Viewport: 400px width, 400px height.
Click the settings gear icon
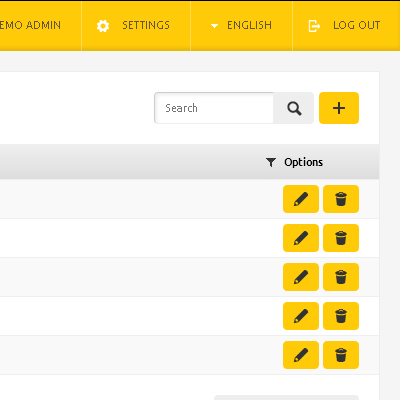[103, 26]
